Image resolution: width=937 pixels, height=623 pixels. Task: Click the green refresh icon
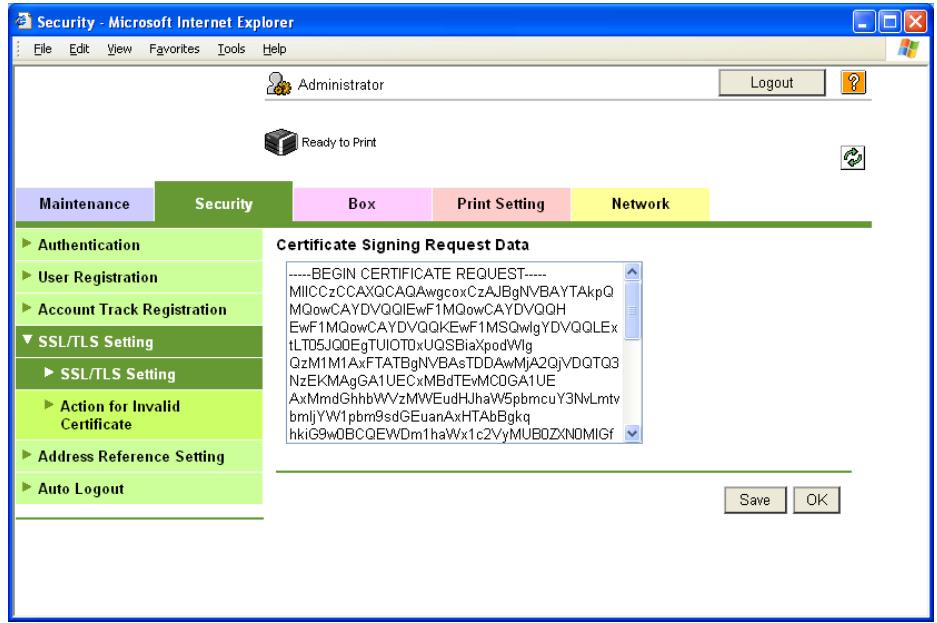[x=853, y=158]
